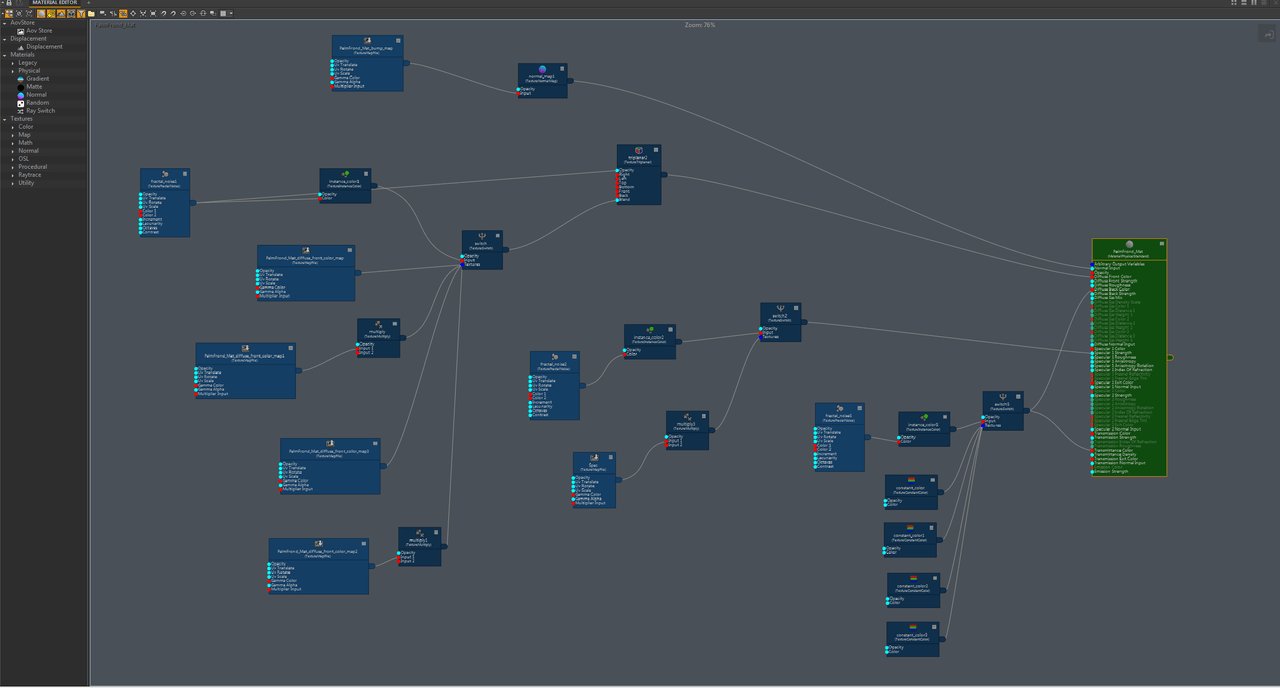This screenshot has width=1280, height=688.
Task: Expand the Physical materials group
Action: [x=13, y=71]
